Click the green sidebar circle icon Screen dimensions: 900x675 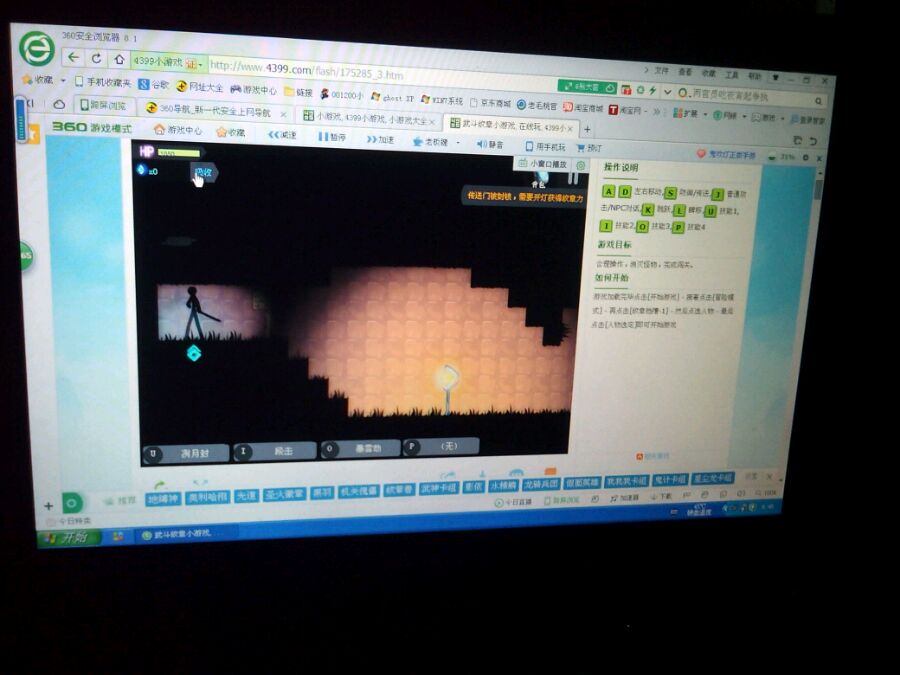(26, 256)
